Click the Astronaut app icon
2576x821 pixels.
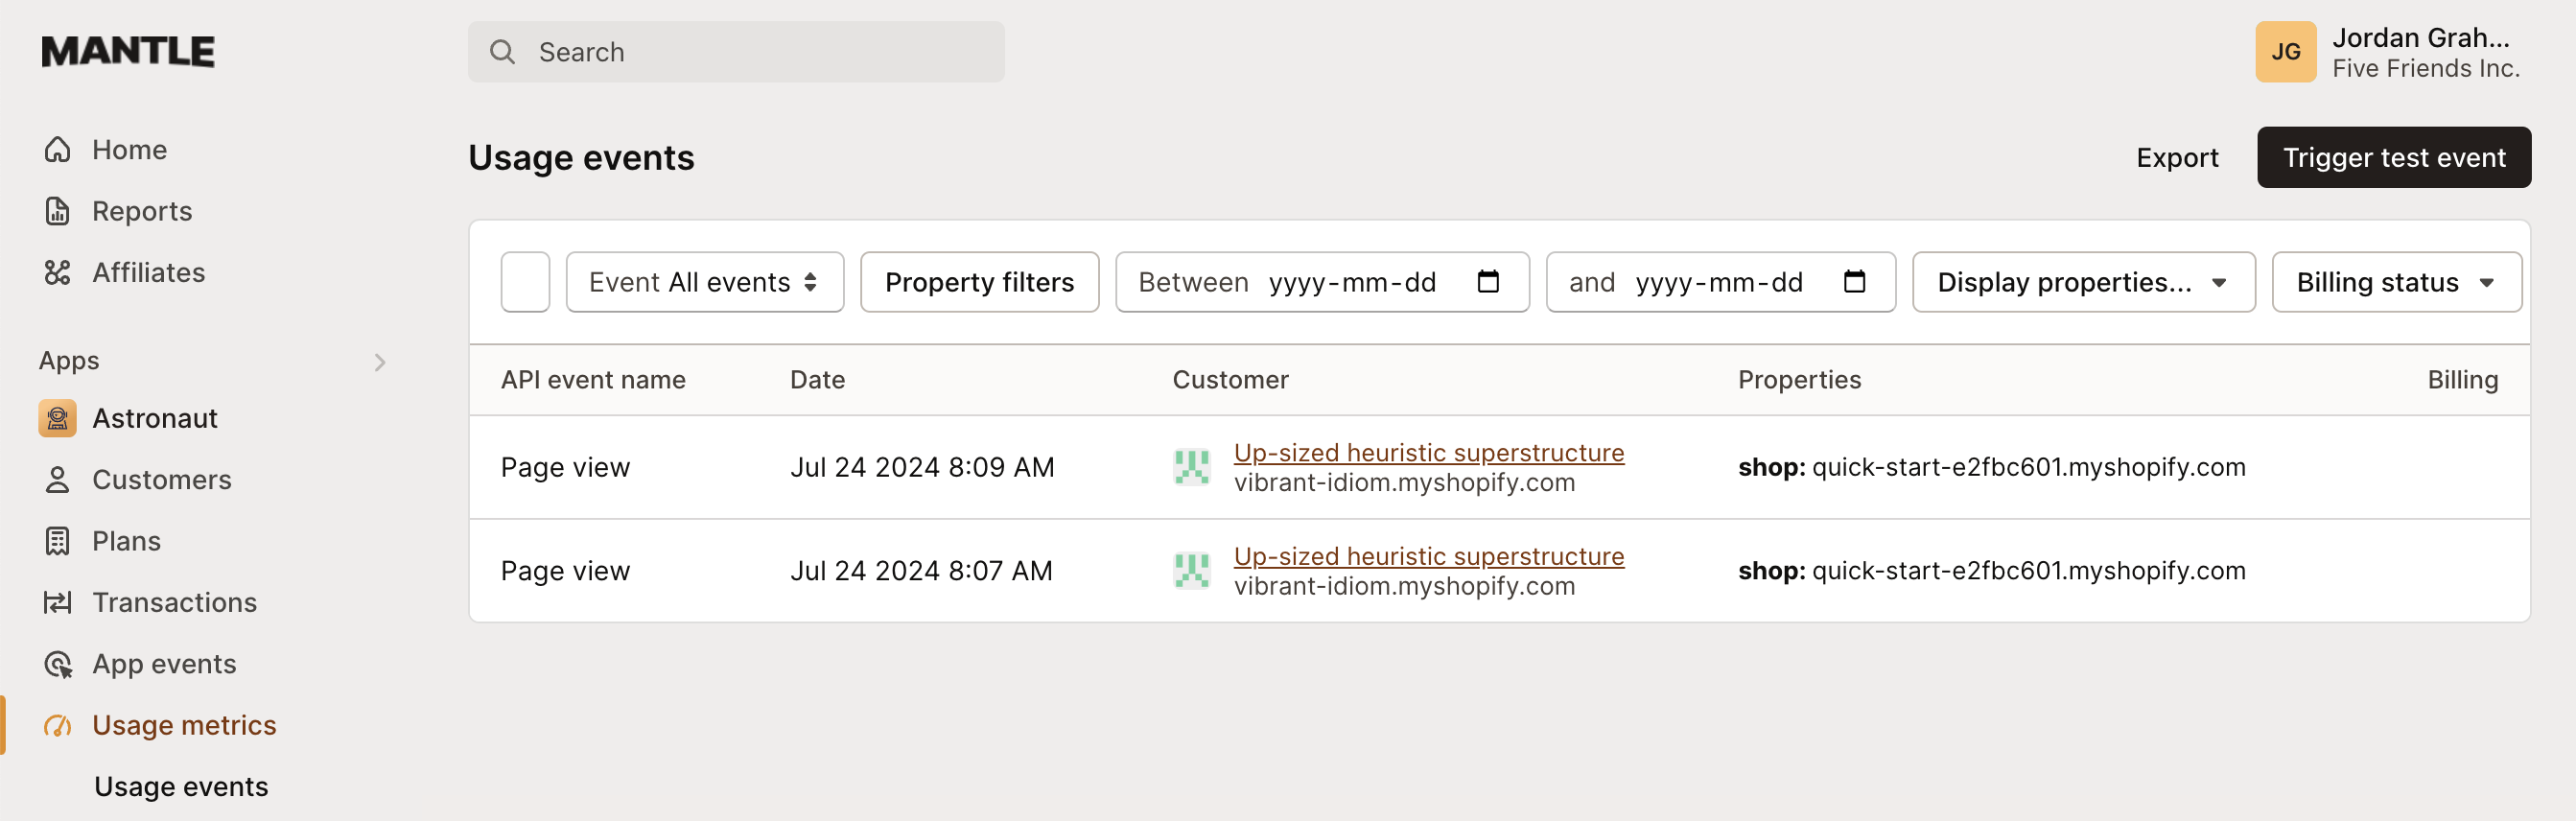tap(57, 418)
